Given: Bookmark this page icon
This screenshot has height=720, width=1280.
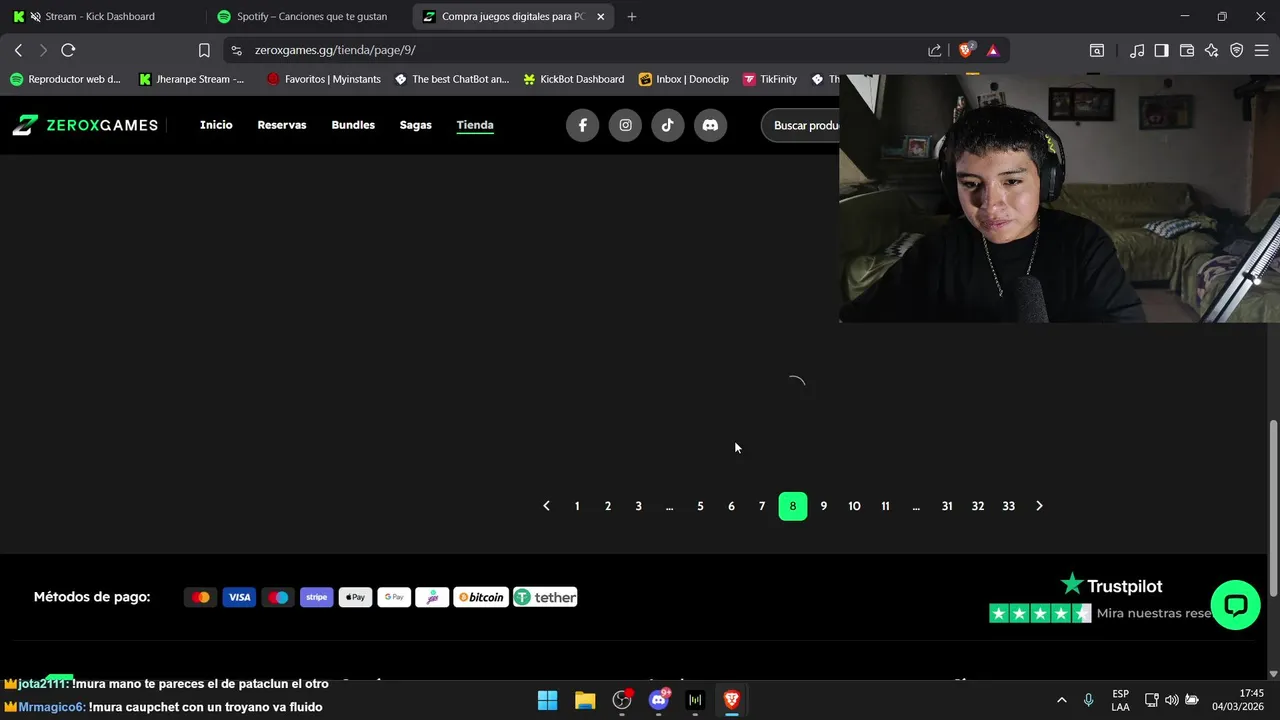Looking at the screenshot, I should [x=204, y=50].
